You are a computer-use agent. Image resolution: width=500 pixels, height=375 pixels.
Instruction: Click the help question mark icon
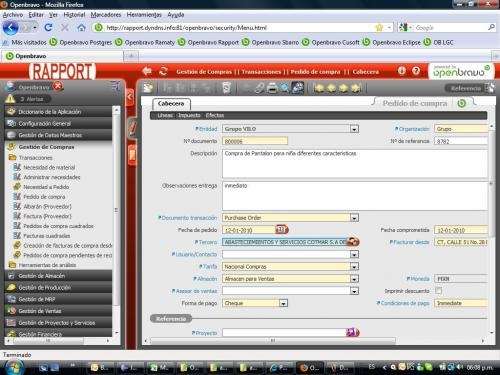[x=416, y=71]
